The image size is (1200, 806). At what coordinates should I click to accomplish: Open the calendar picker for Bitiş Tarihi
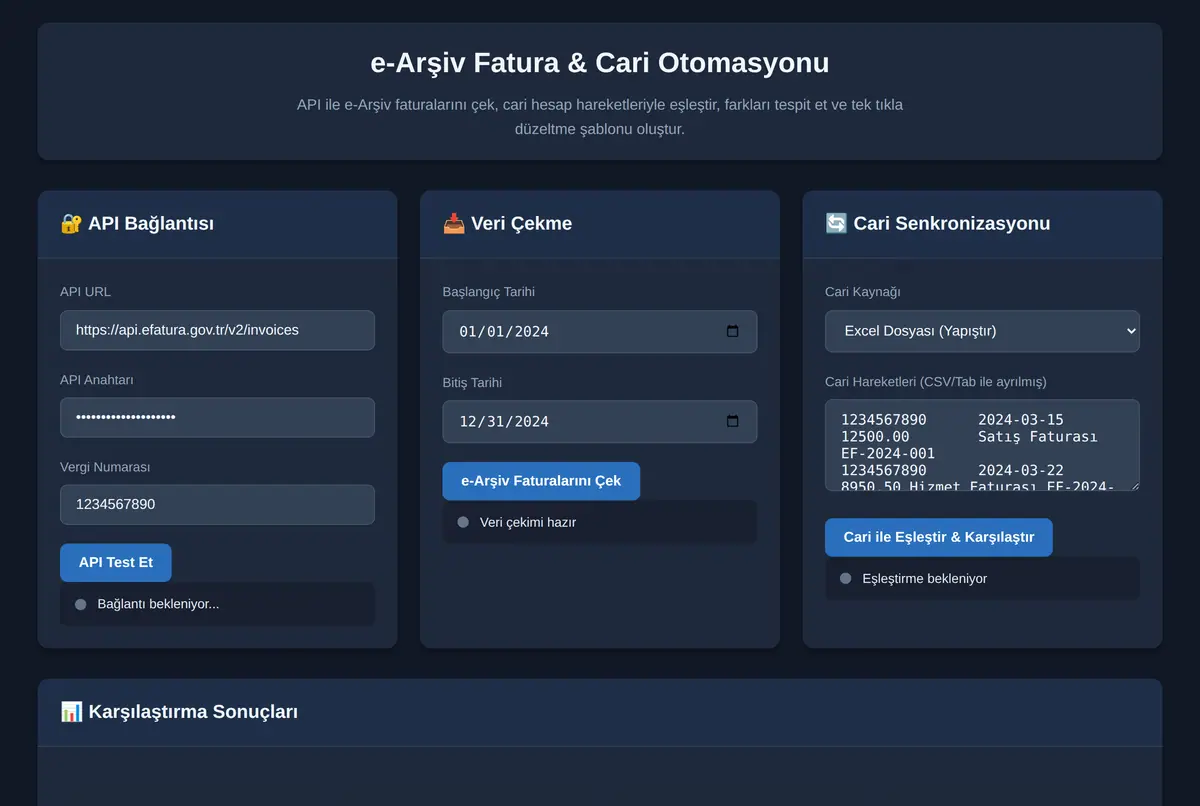[x=733, y=421]
